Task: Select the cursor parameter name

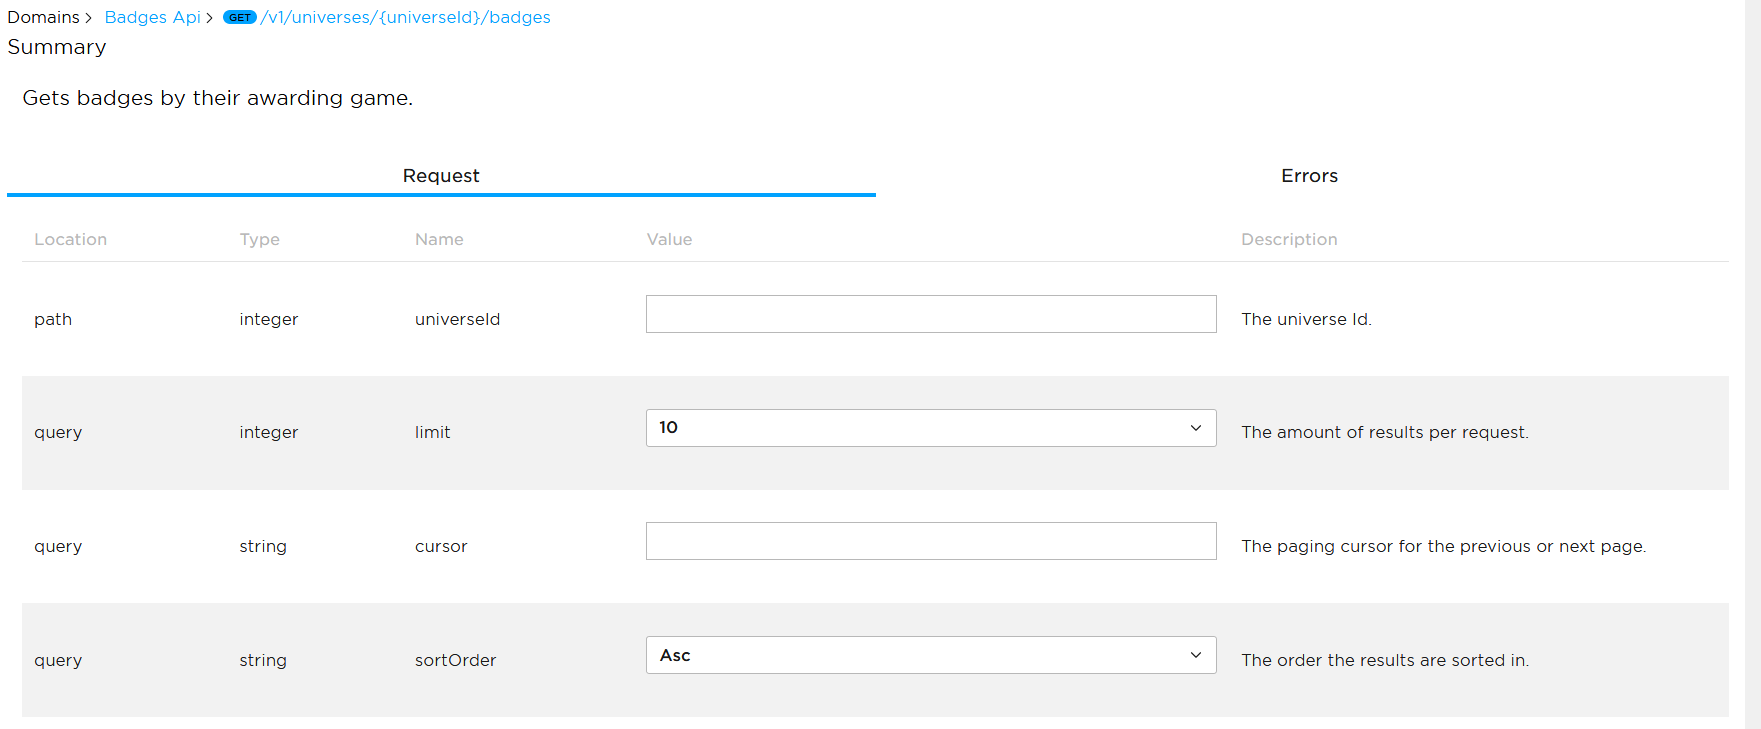Action: click(x=441, y=546)
